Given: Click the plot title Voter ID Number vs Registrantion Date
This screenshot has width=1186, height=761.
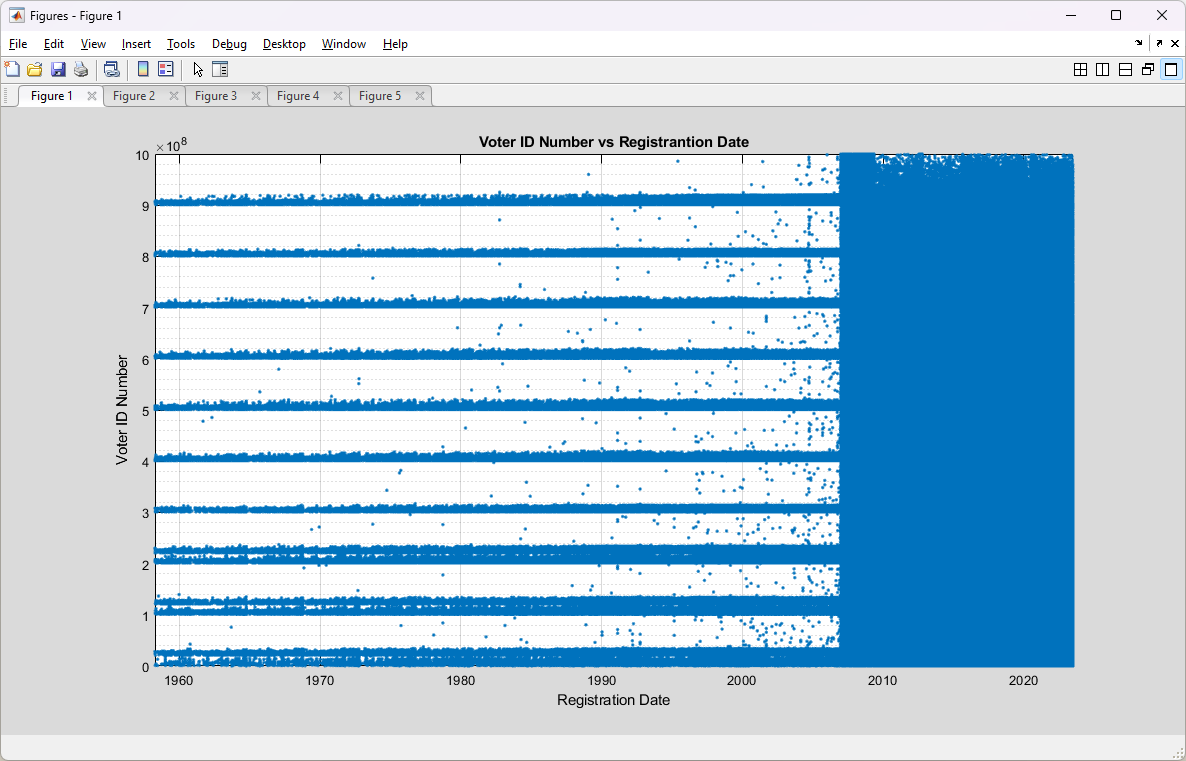Looking at the screenshot, I should [x=613, y=142].
